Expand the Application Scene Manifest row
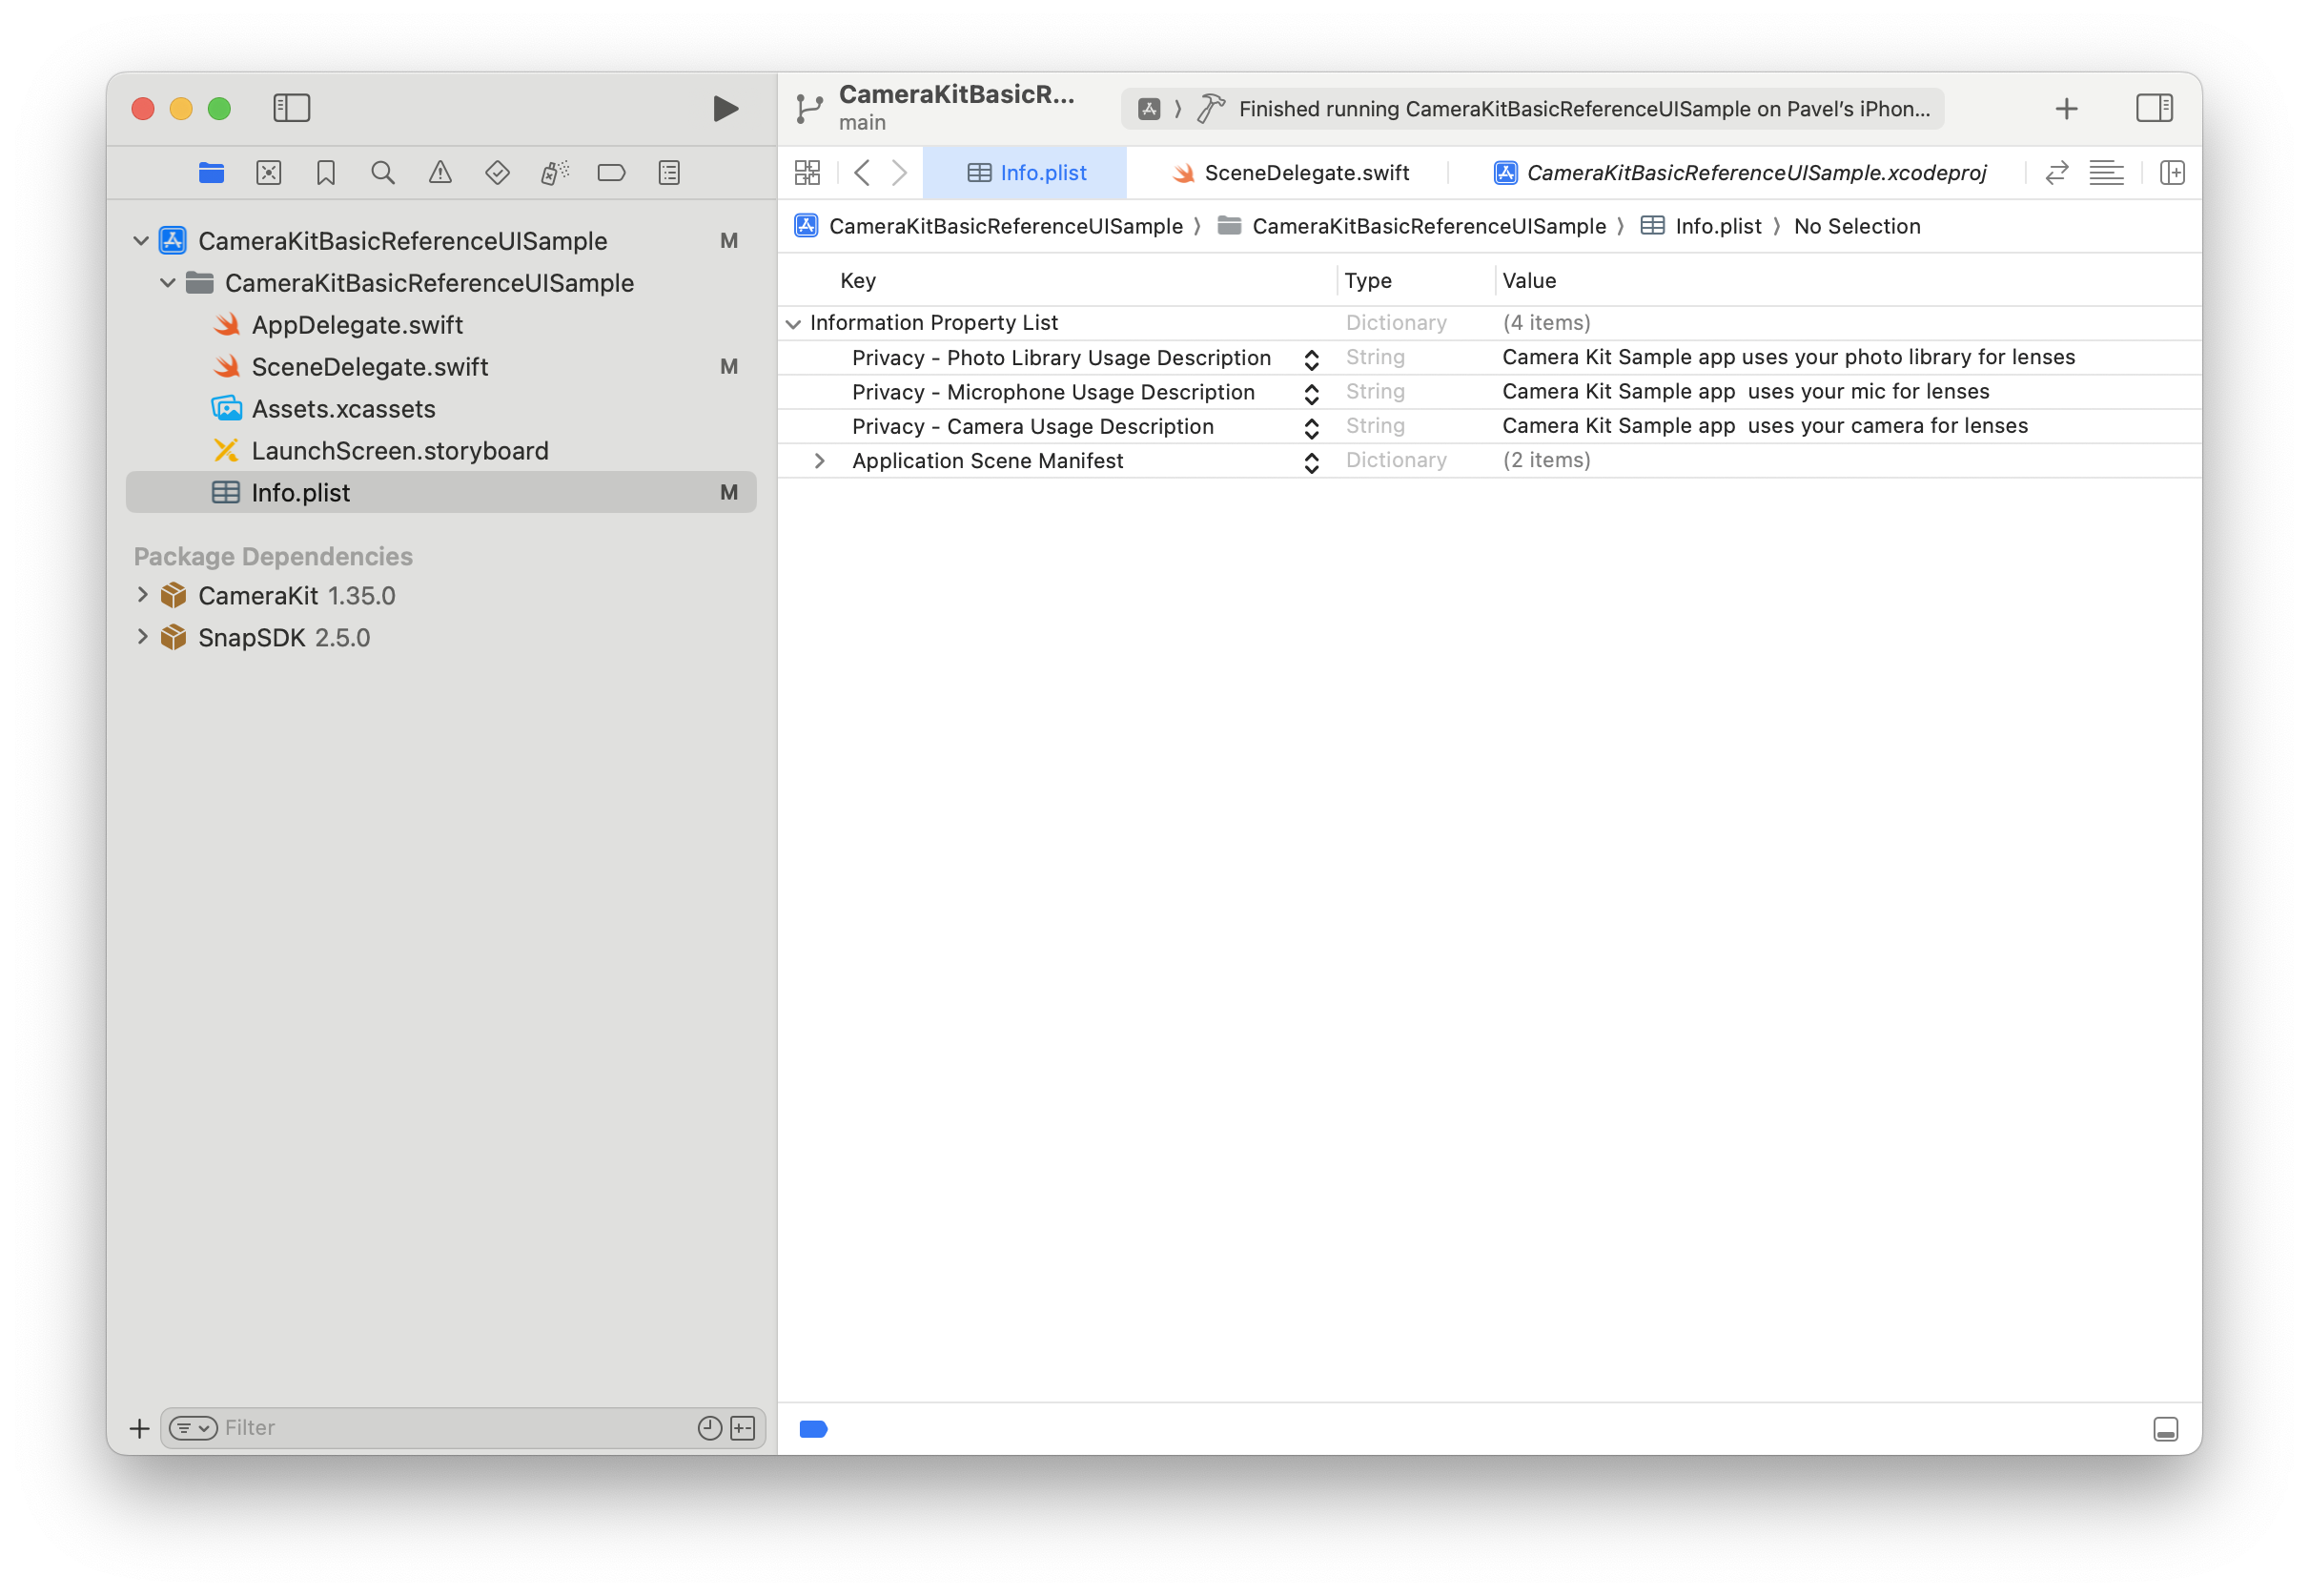This screenshot has width=2309, height=1596. coord(819,461)
